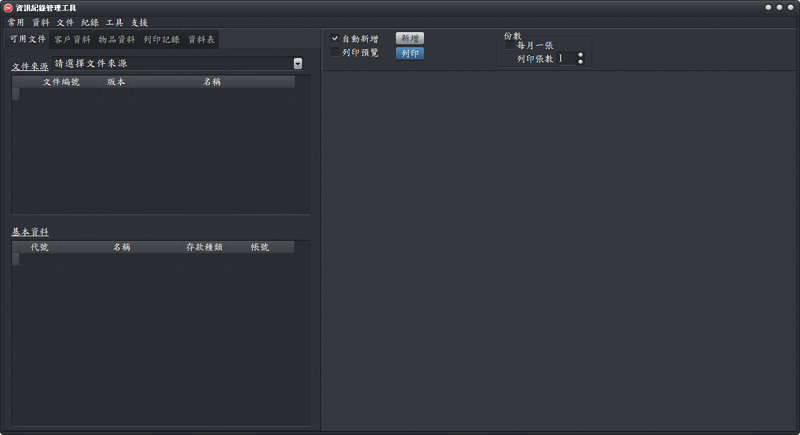Click the 基本資料 underlined label

point(30,232)
